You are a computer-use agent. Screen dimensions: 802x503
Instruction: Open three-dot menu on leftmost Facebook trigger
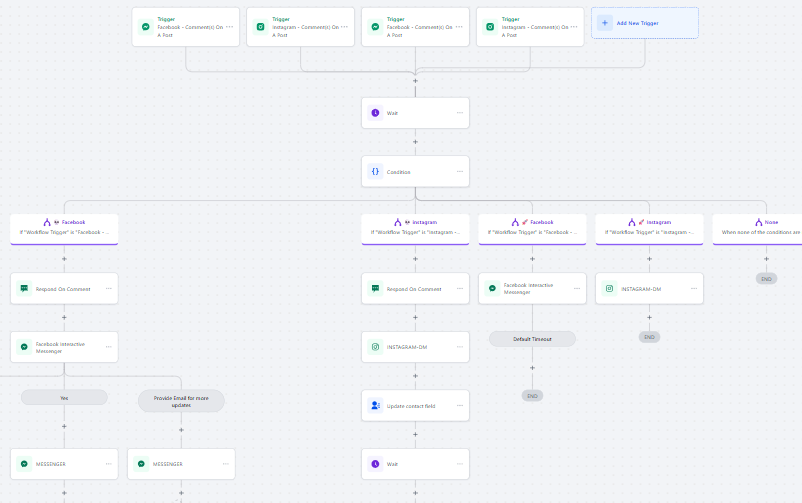pyautogui.click(x=229, y=27)
